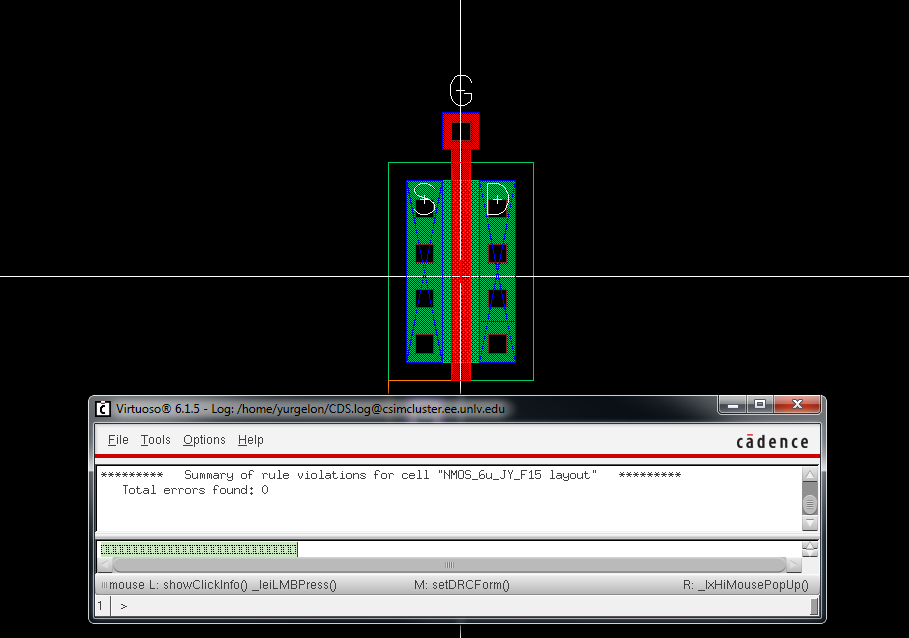Click the Cadence logo in the log window

772,441
